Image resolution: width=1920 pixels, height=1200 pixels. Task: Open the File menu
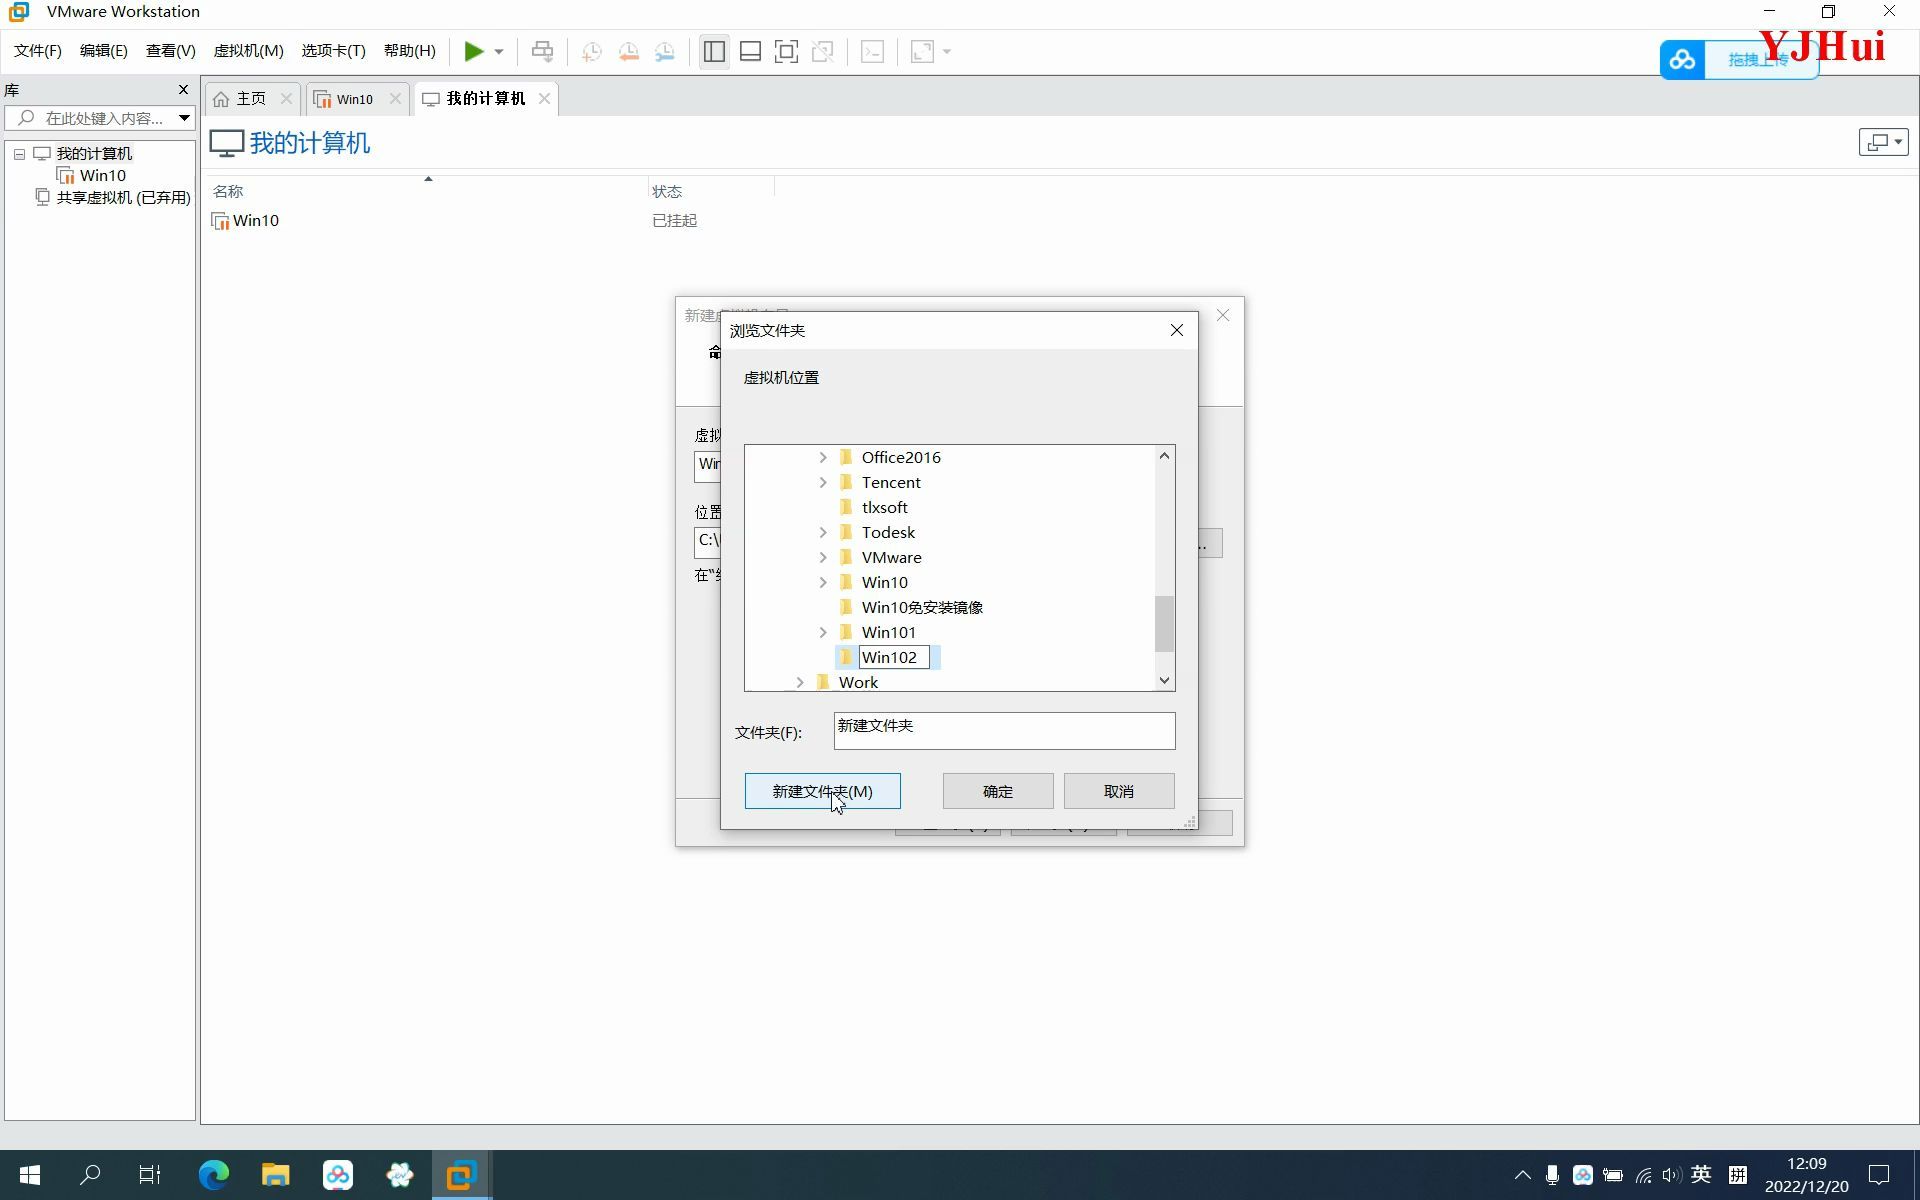tap(38, 51)
